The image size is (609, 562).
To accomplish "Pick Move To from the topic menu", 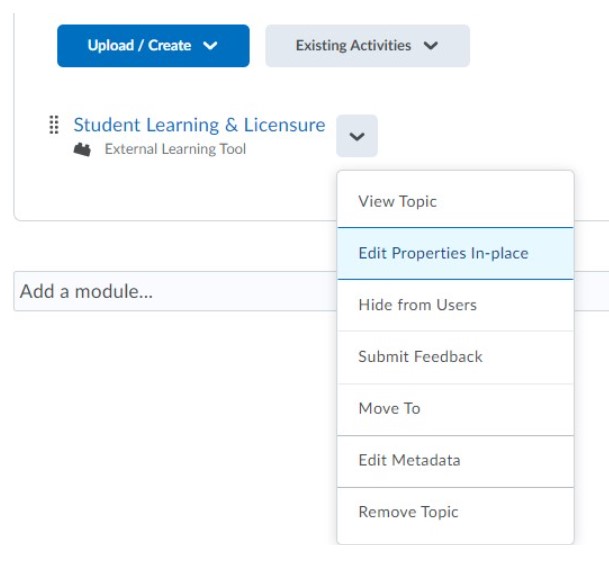I will (456, 409).
